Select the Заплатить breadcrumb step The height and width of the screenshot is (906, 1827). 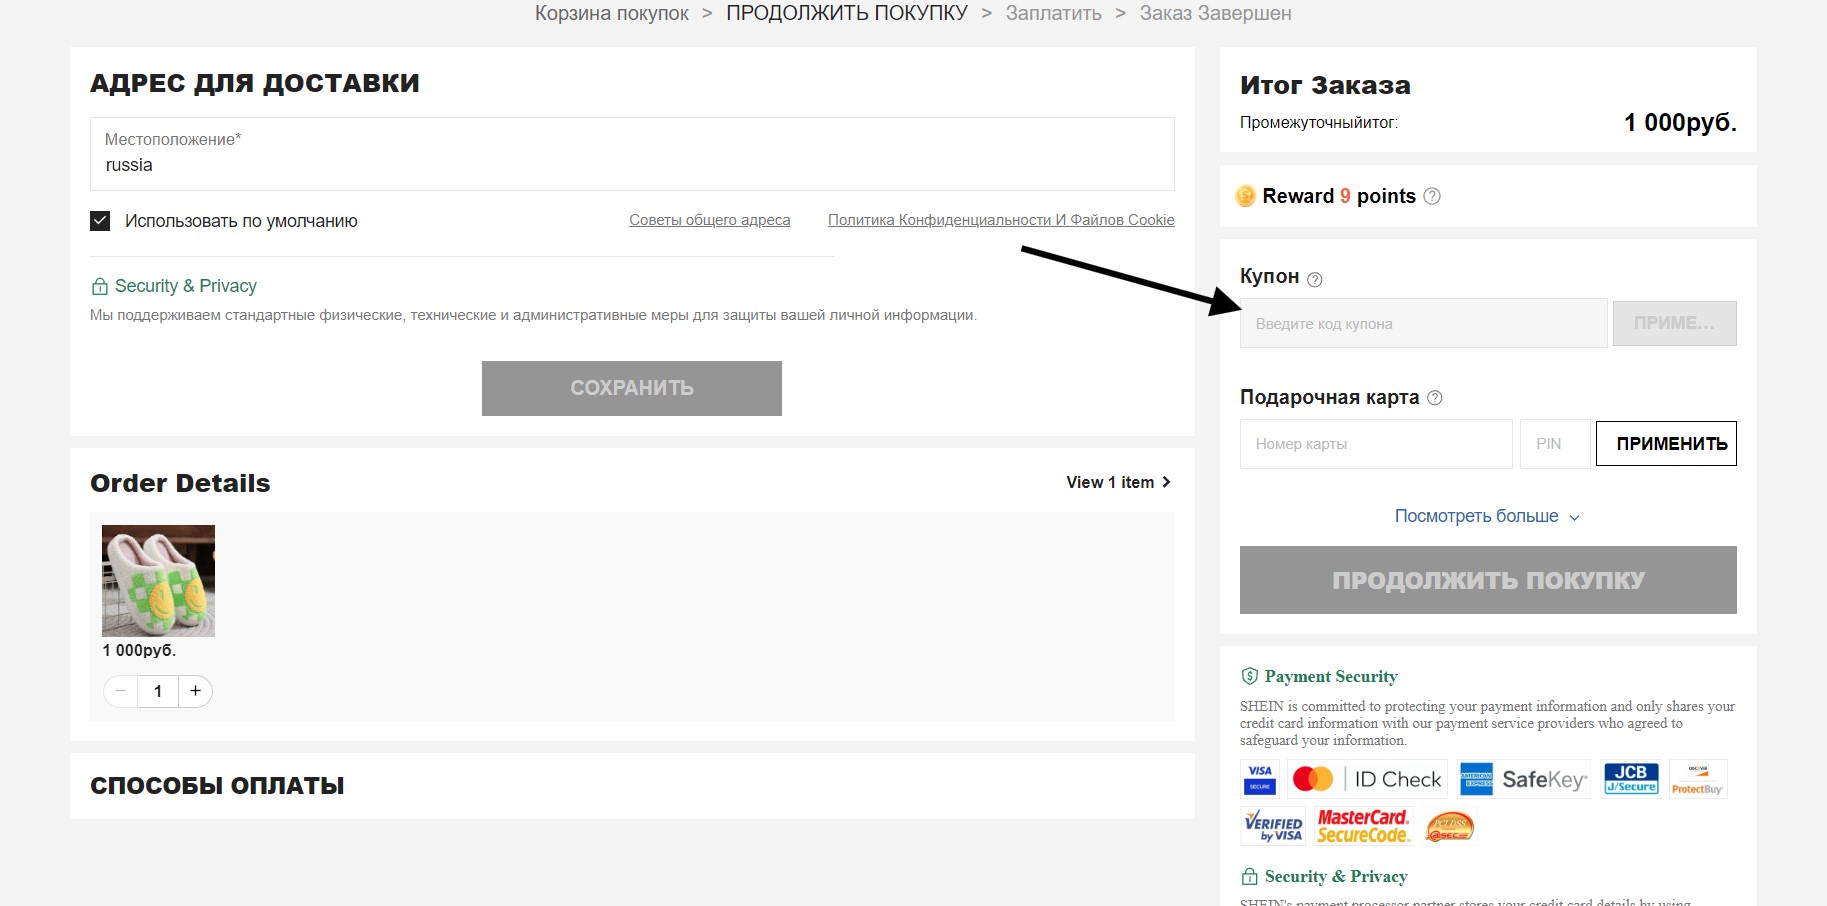pyautogui.click(x=1054, y=13)
